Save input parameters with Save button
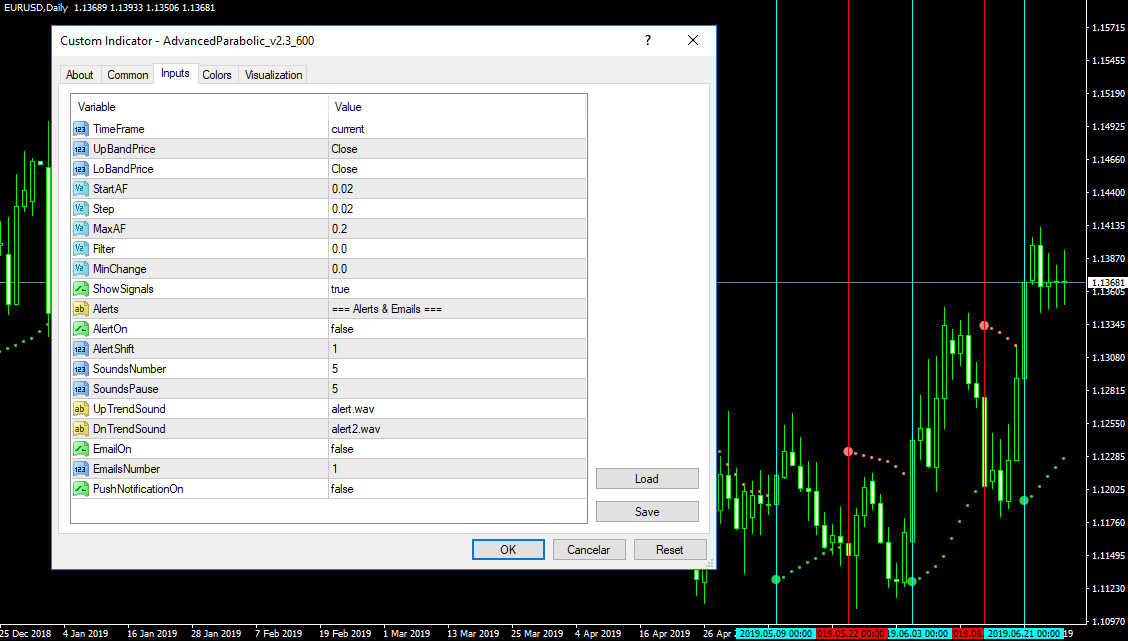The image size is (1128, 641). [x=647, y=512]
